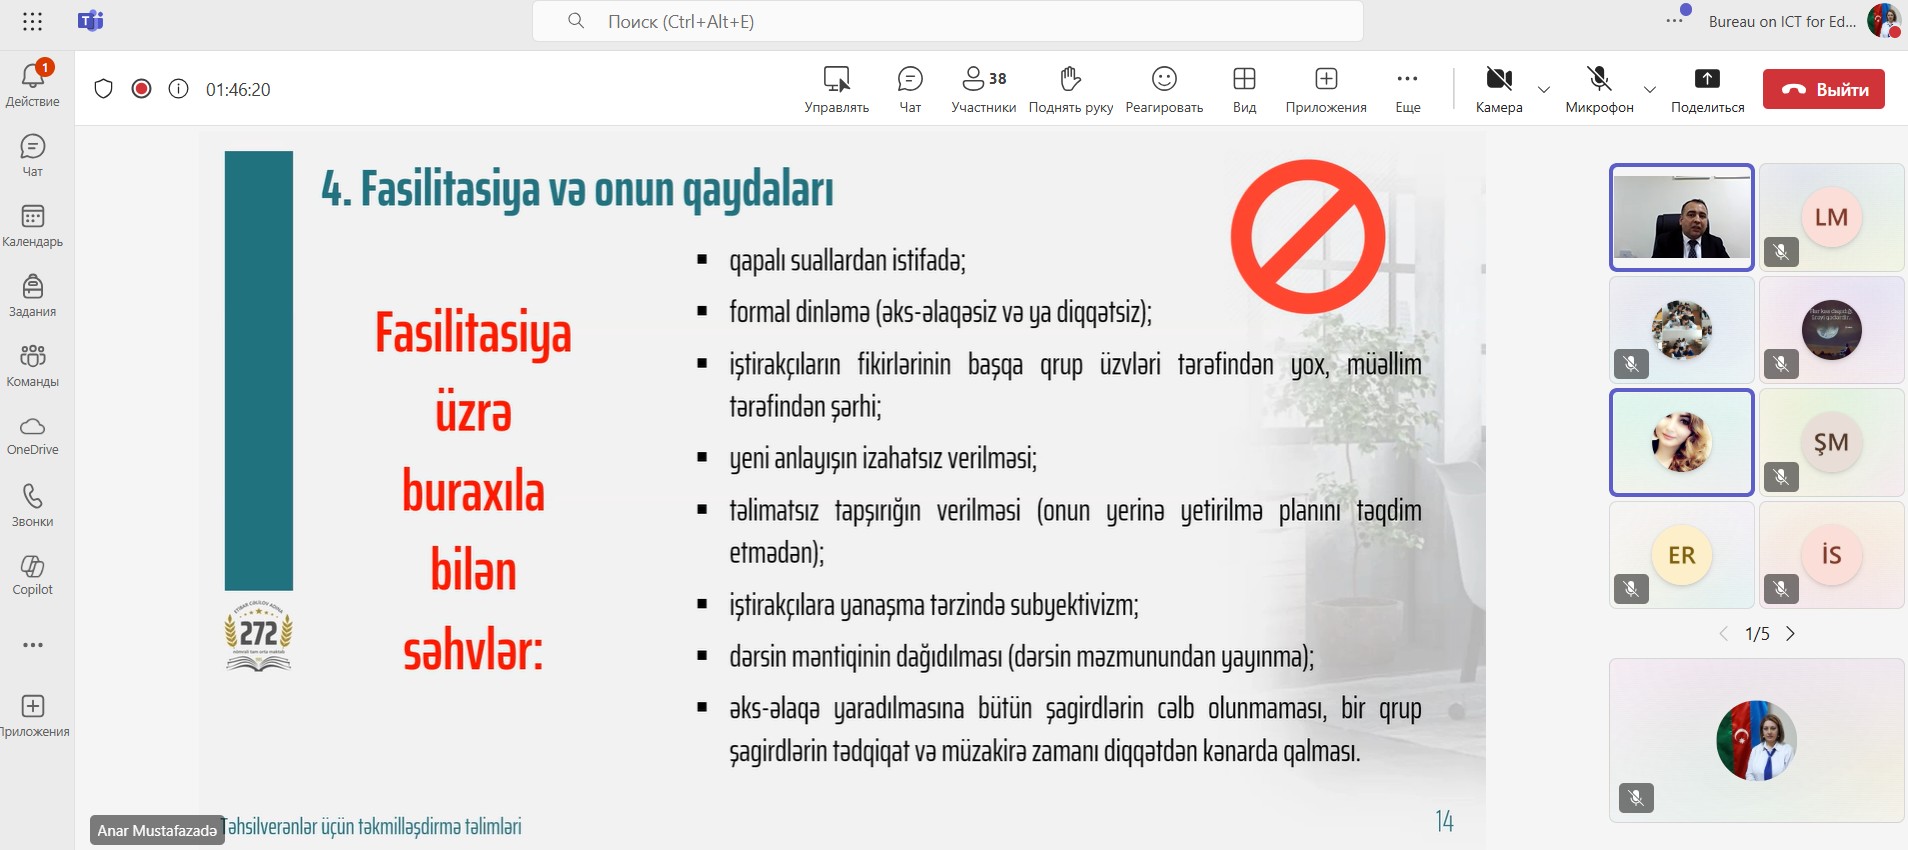Select the group photo participant tile
The image size is (1908, 850).
pos(1682,330)
